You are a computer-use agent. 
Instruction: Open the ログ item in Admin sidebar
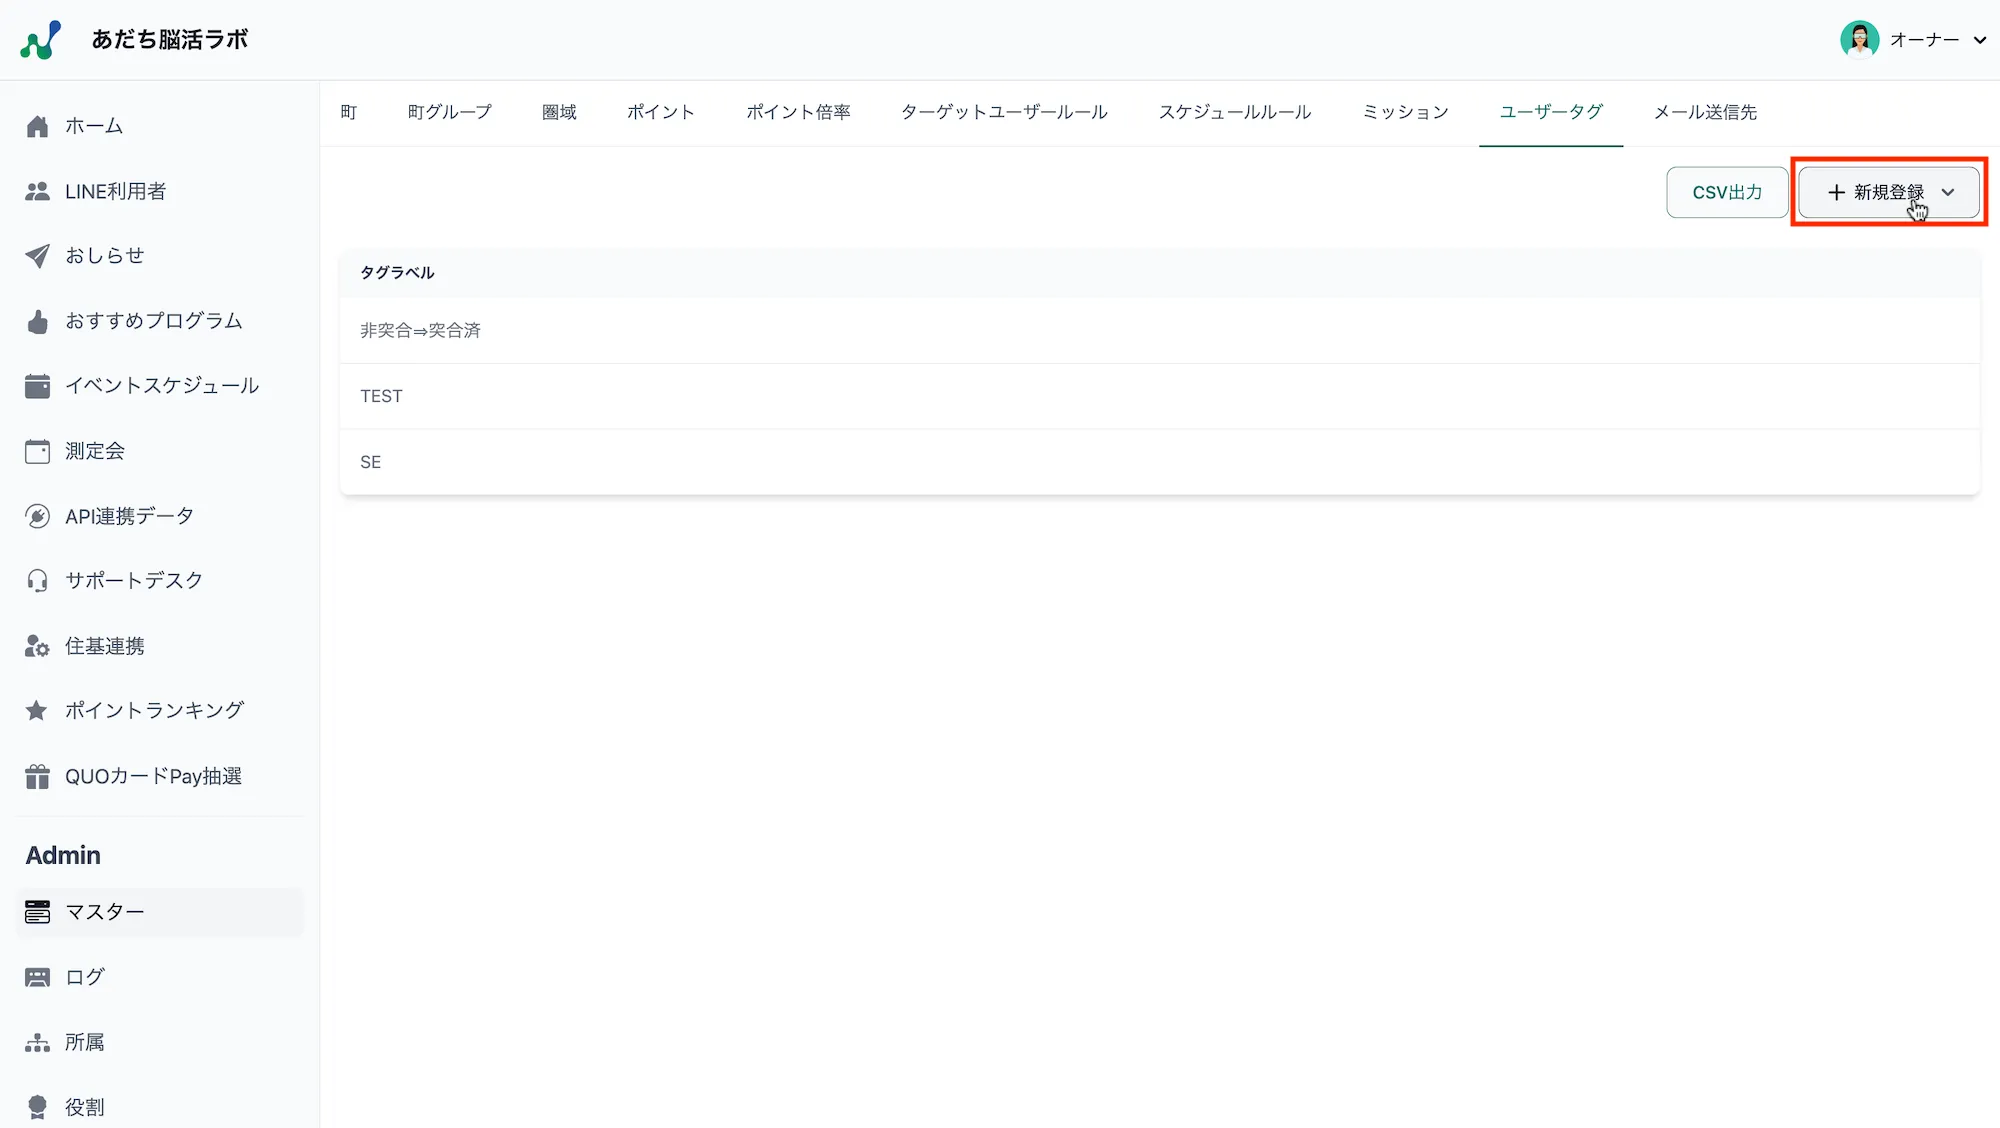[85, 977]
